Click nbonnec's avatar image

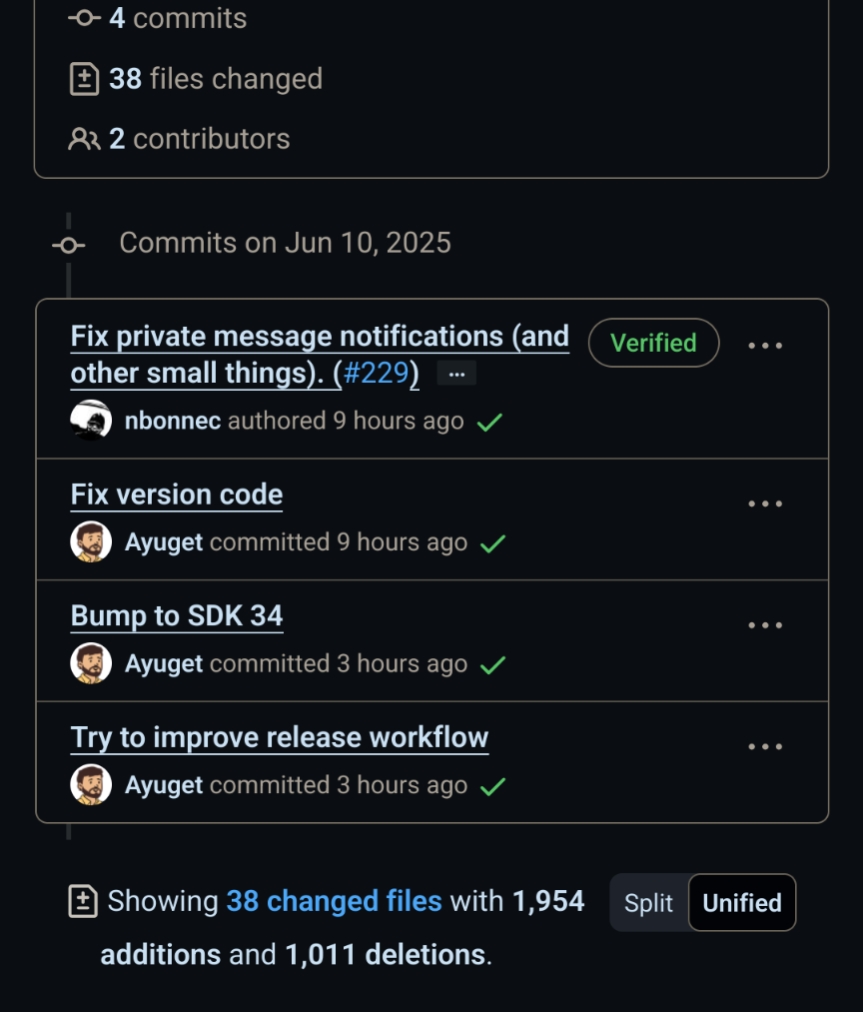(x=91, y=421)
